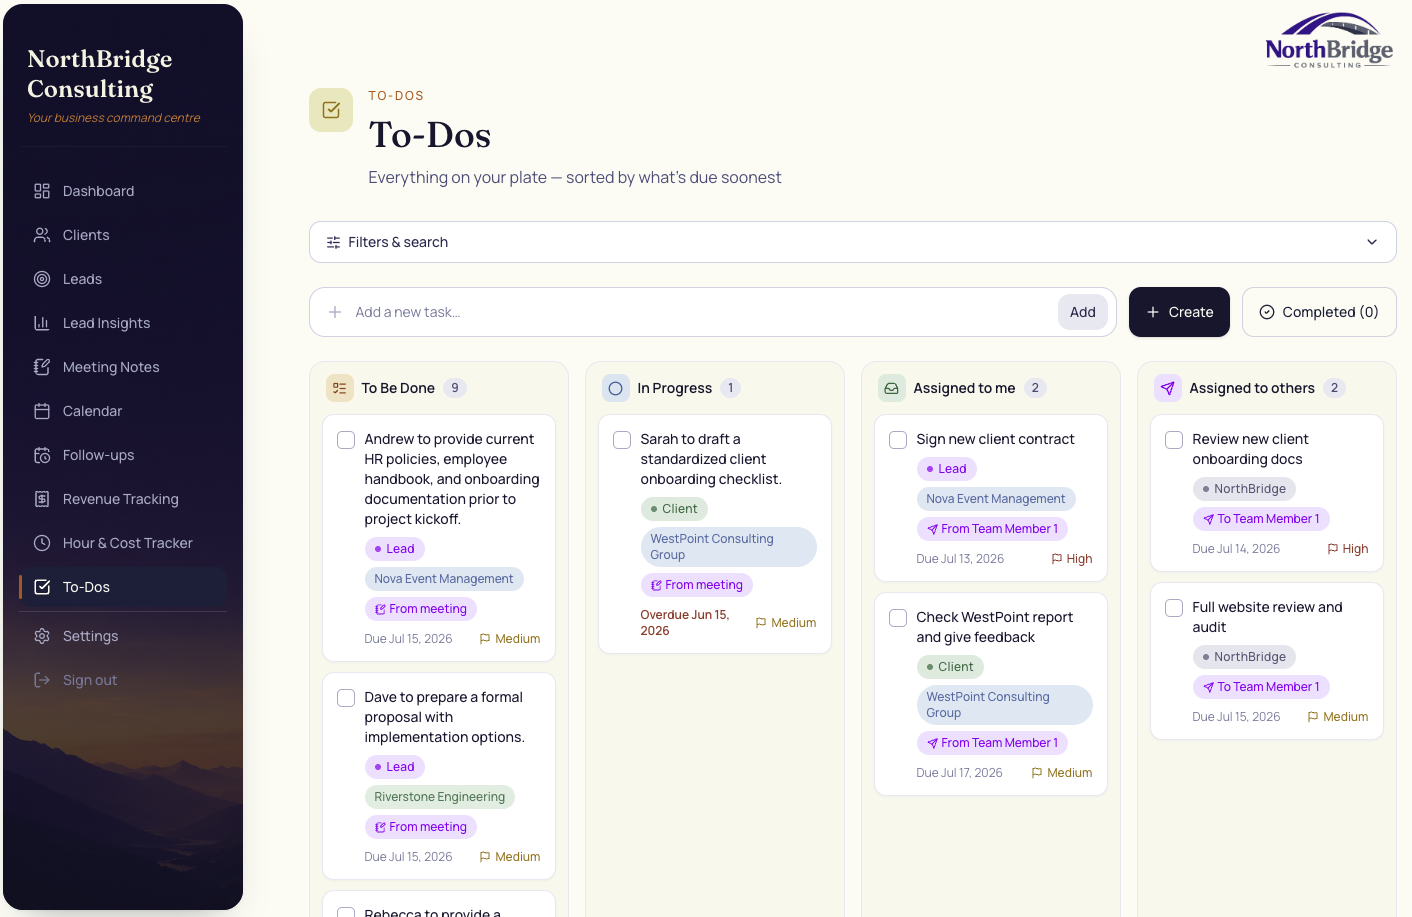Click the Lead Insights chart icon
Image resolution: width=1412 pixels, height=917 pixels.
pos(42,323)
